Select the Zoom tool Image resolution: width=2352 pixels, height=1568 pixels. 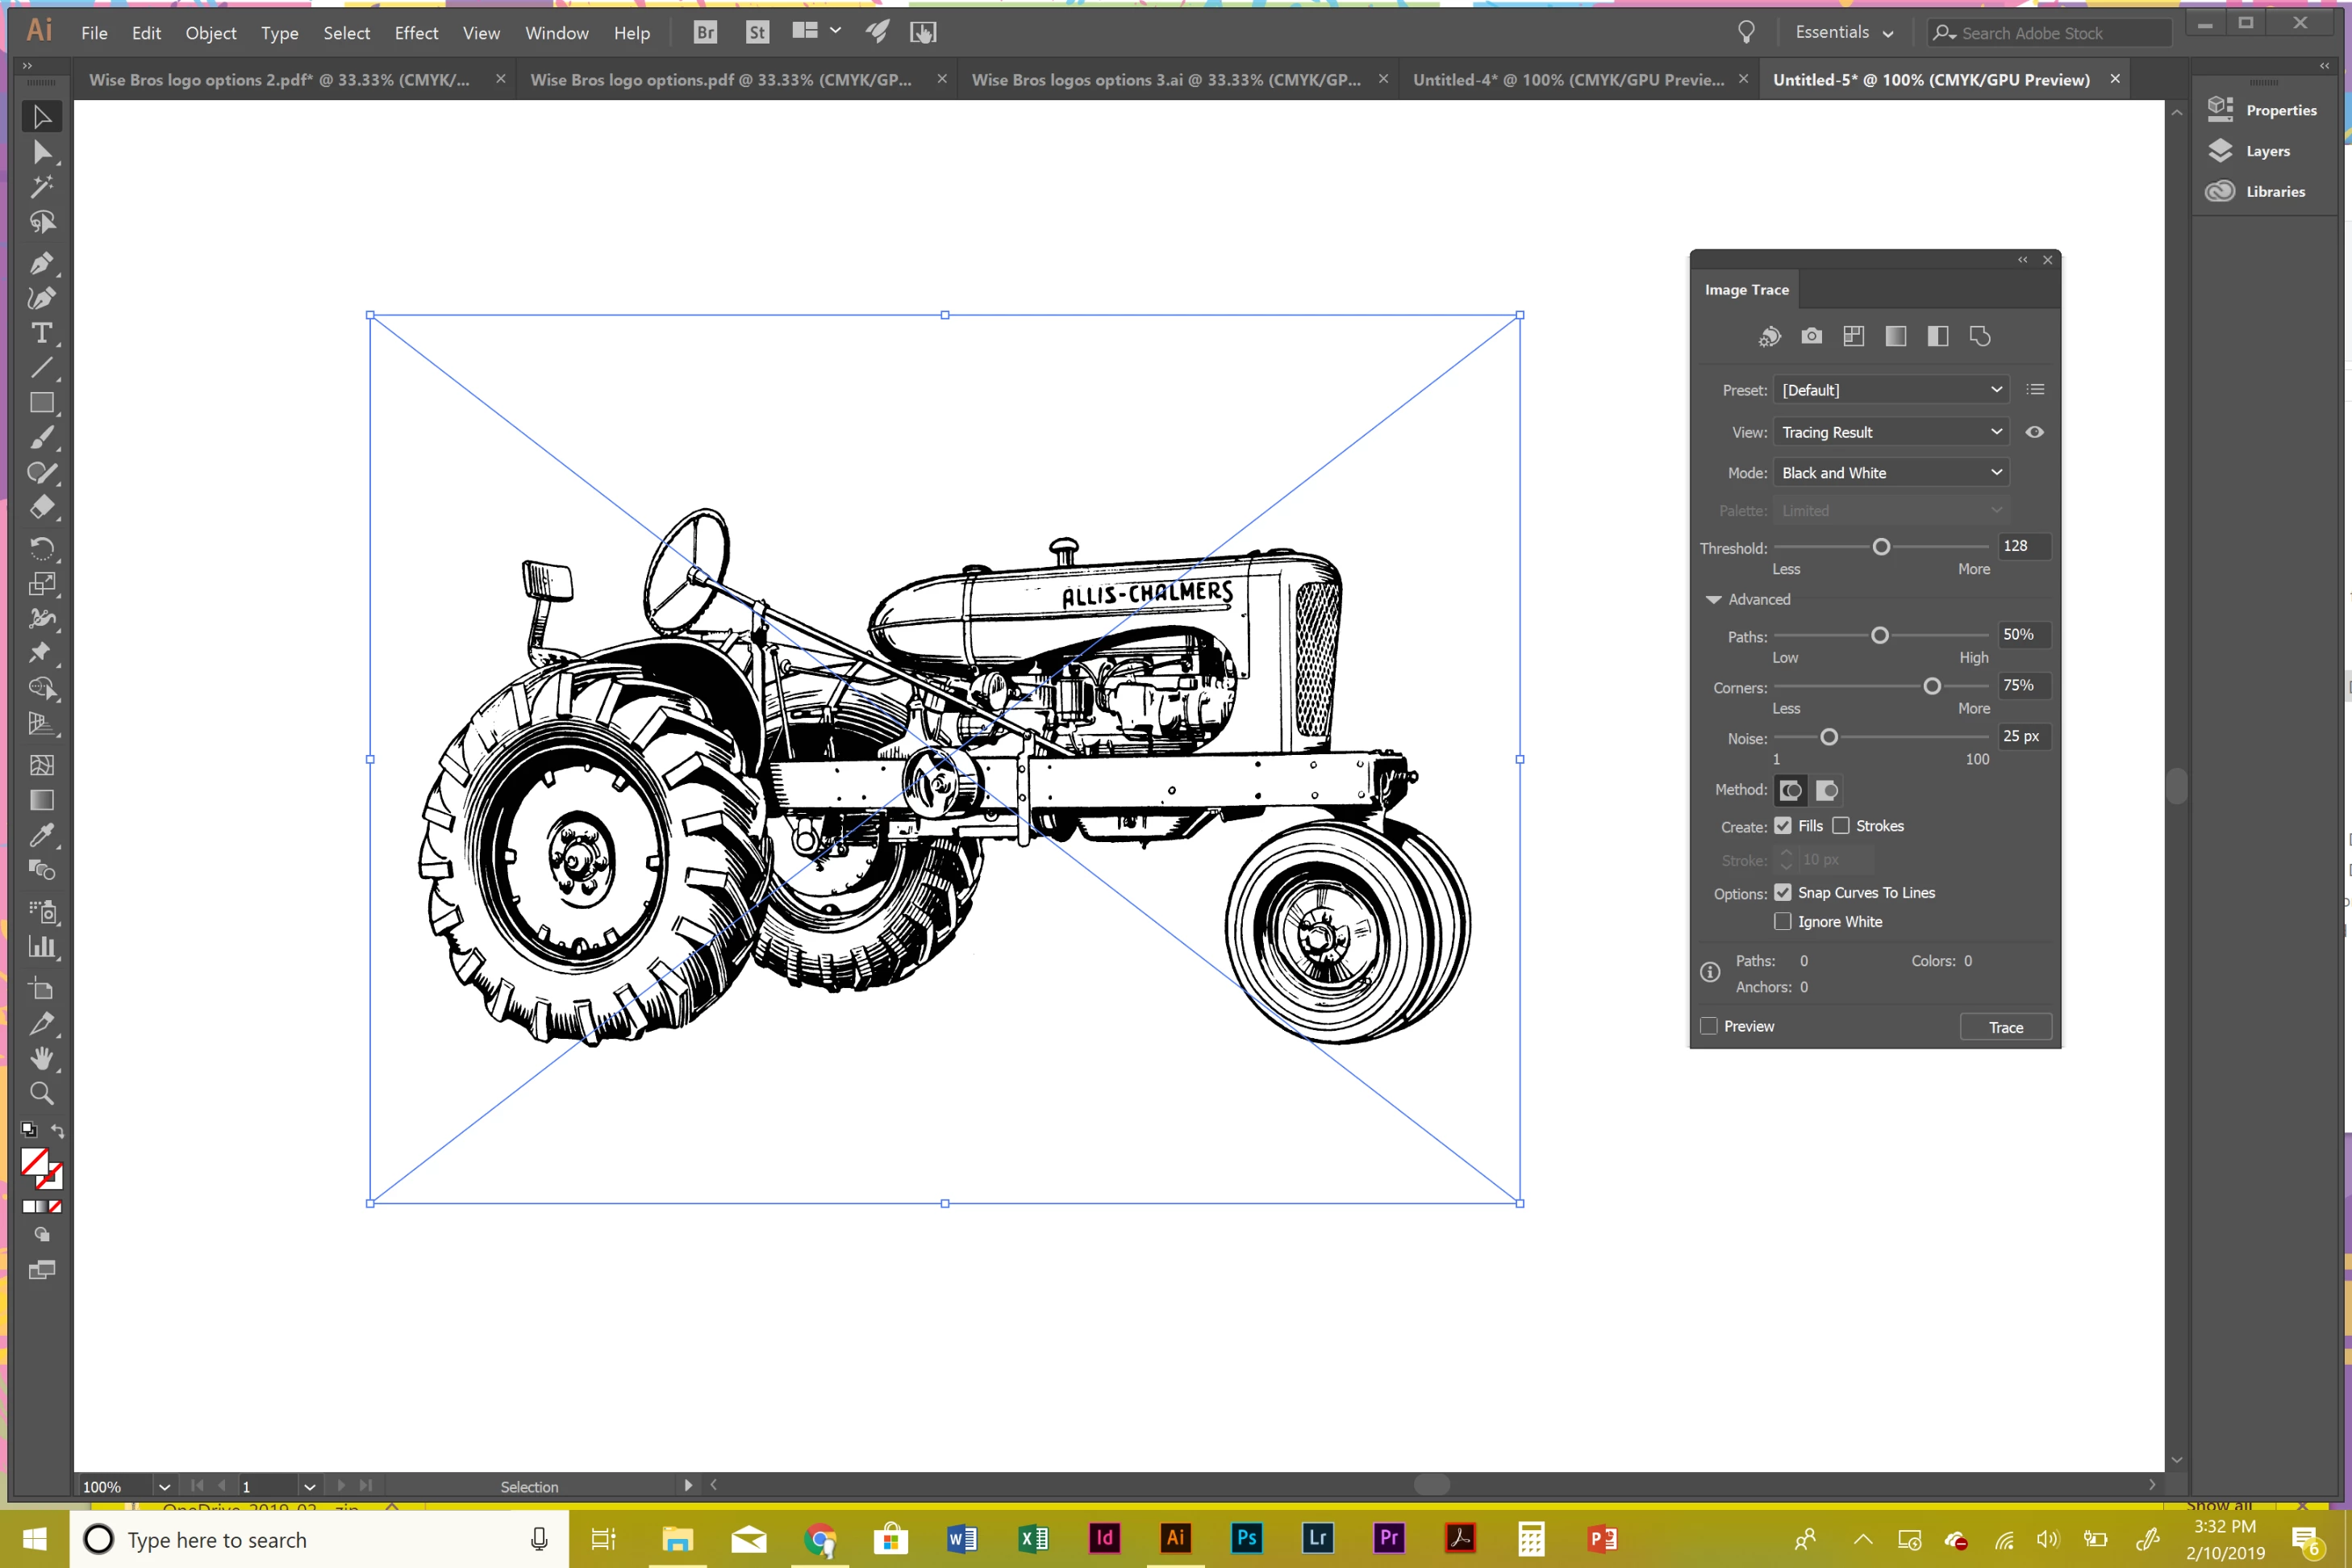click(x=41, y=1093)
